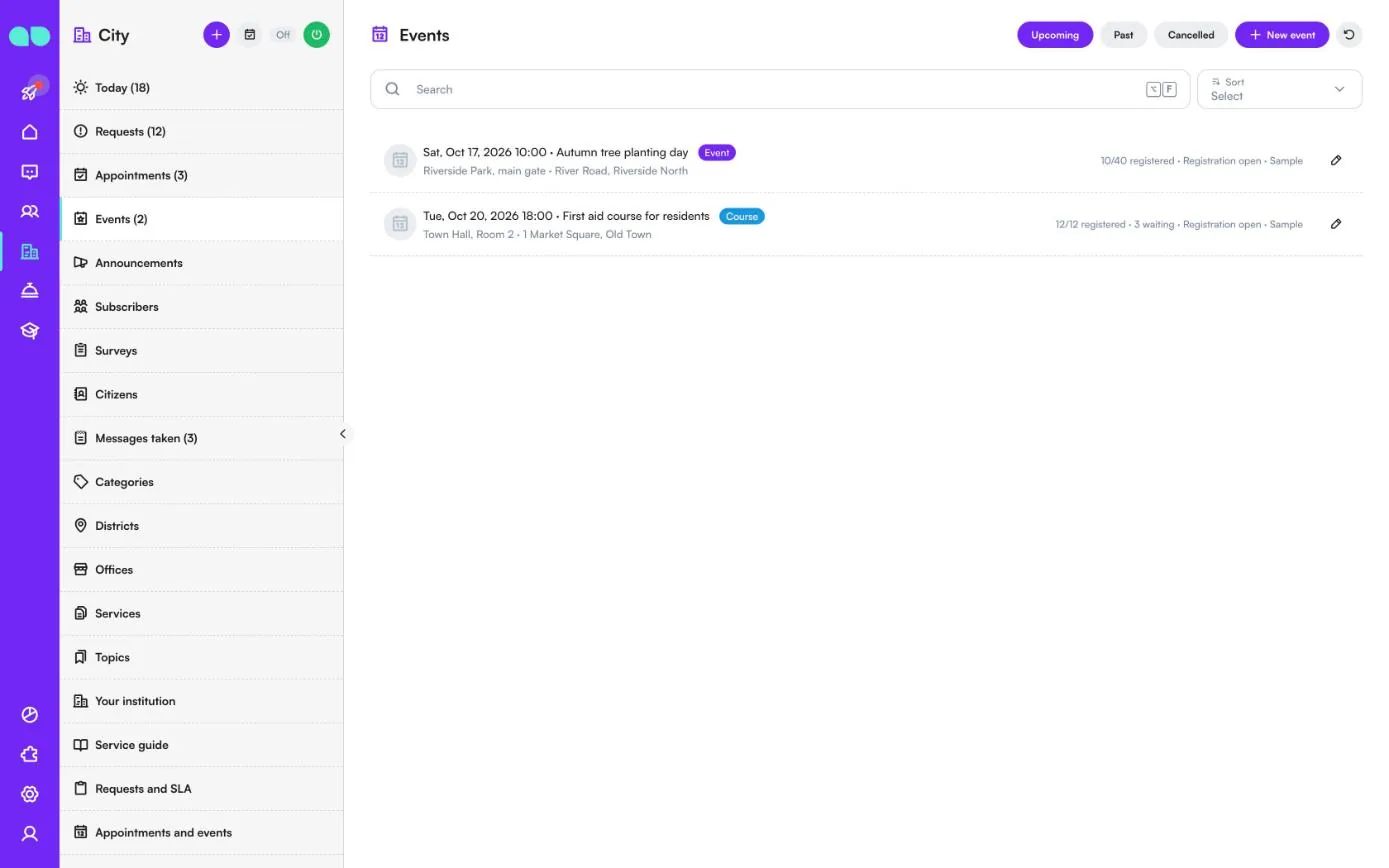Switch to Cancelled events
Screen dimensions: 1389x868
coord(1191,35)
